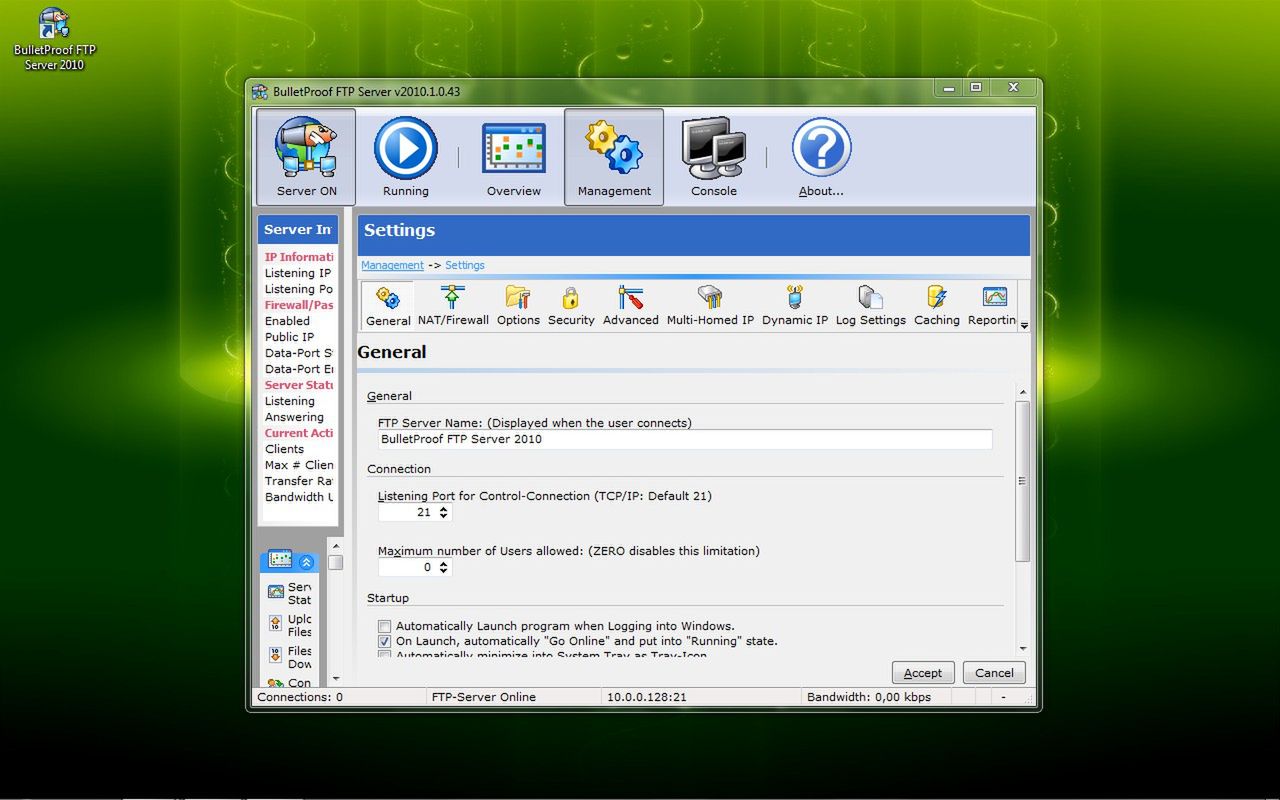The image size is (1280, 800).
Task: Click the Firewall/Passive heading in Server Info
Action: (299, 305)
